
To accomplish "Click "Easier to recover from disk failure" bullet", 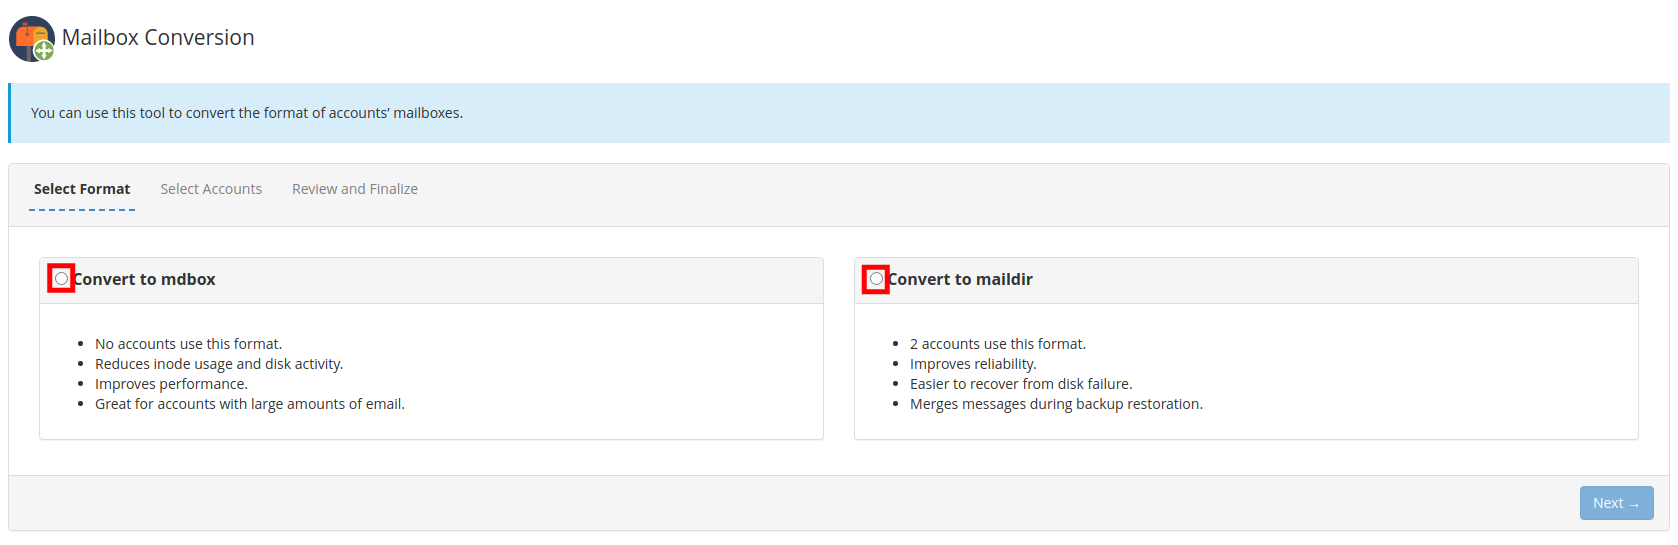I will point(1021,384).
